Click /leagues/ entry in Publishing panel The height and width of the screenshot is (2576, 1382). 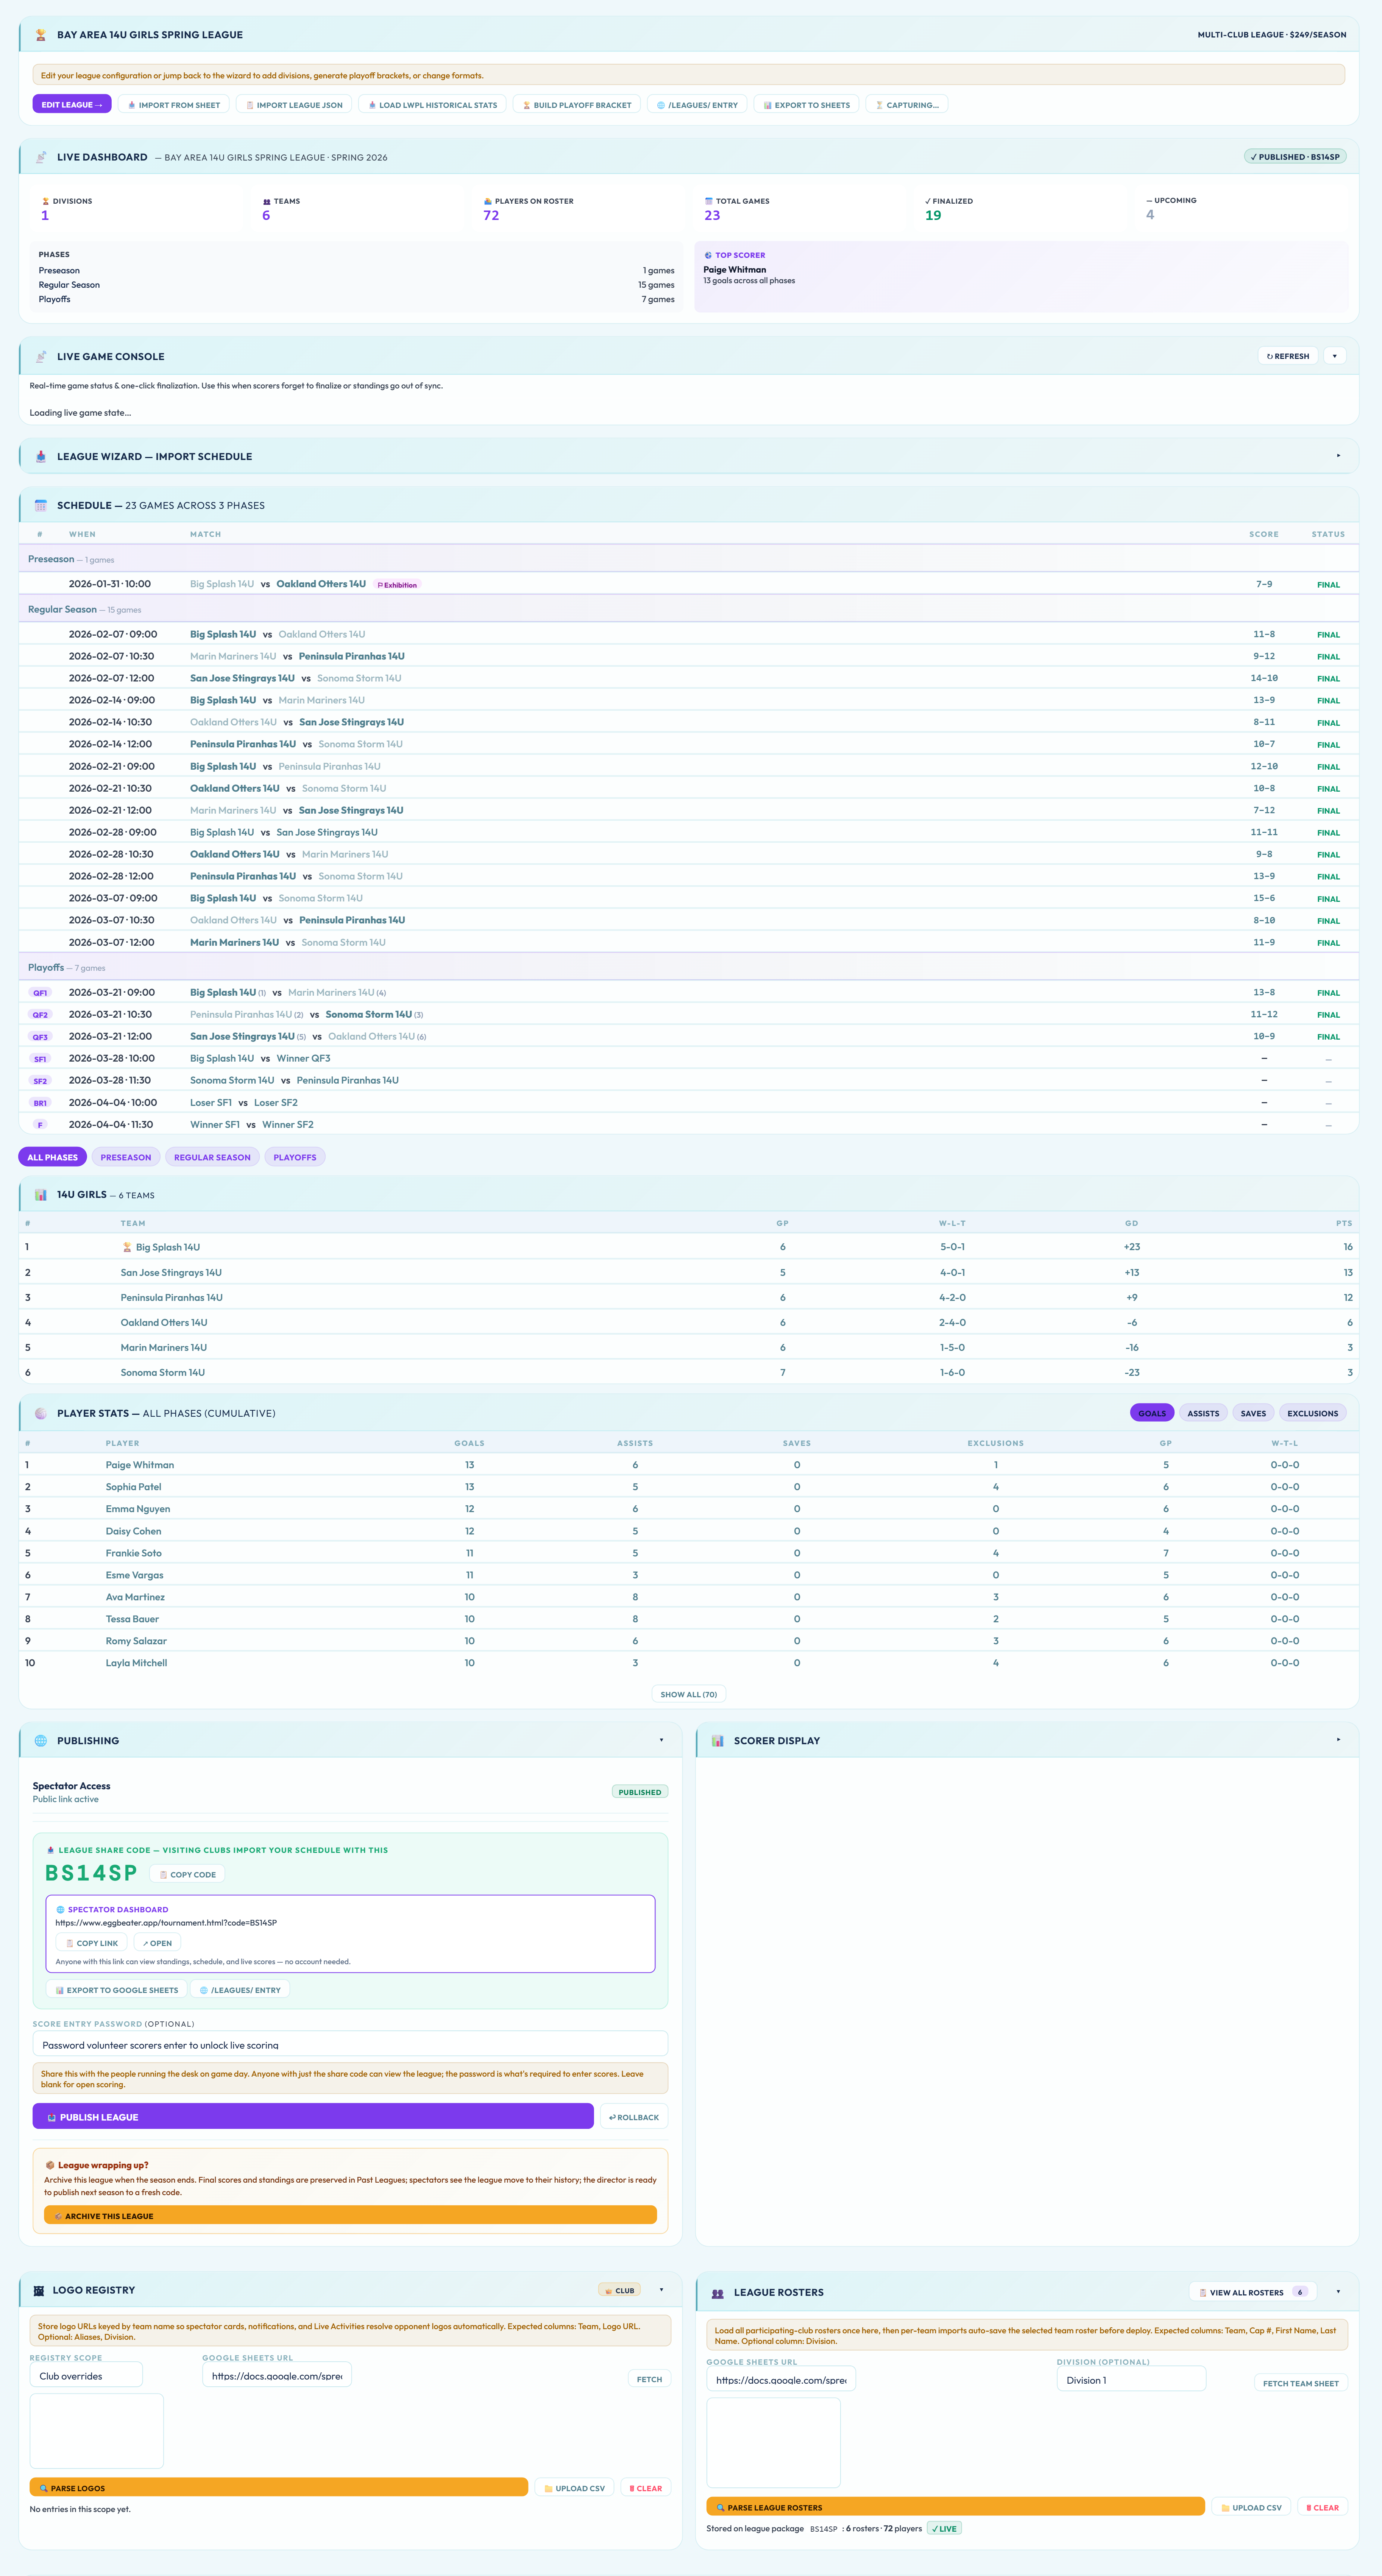240,1990
